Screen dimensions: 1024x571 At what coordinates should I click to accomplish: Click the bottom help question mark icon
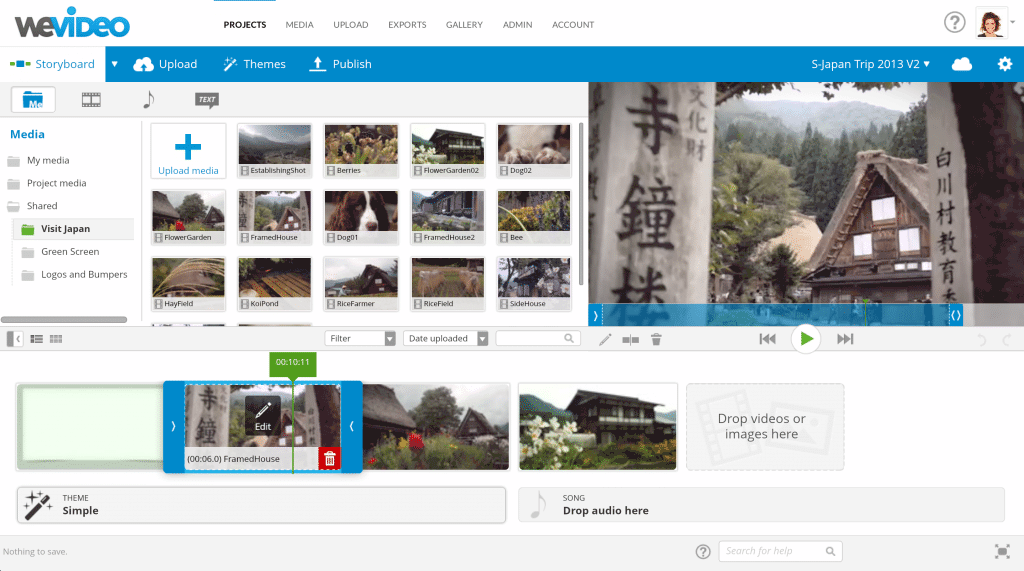click(x=703, y=551)
